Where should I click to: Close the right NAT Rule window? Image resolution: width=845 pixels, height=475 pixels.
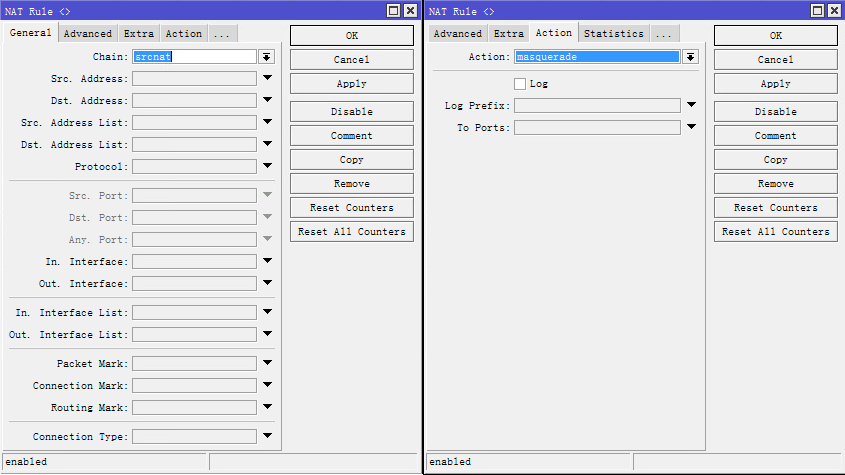point(835,10)
